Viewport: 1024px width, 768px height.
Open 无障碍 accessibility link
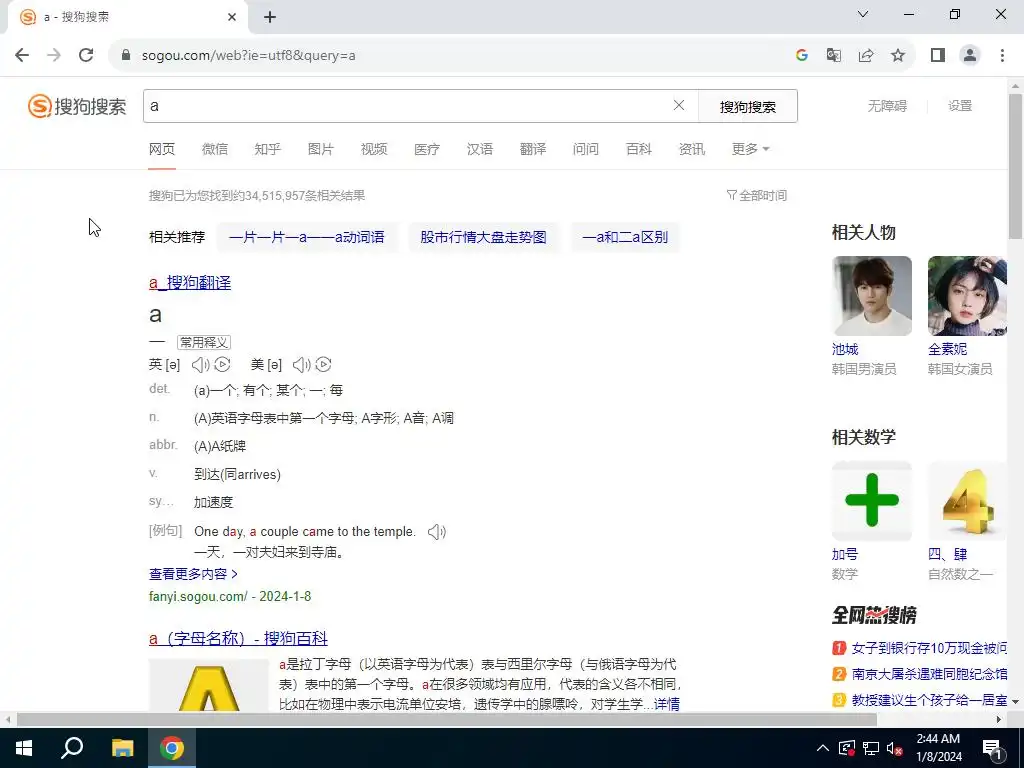[887, 106]
